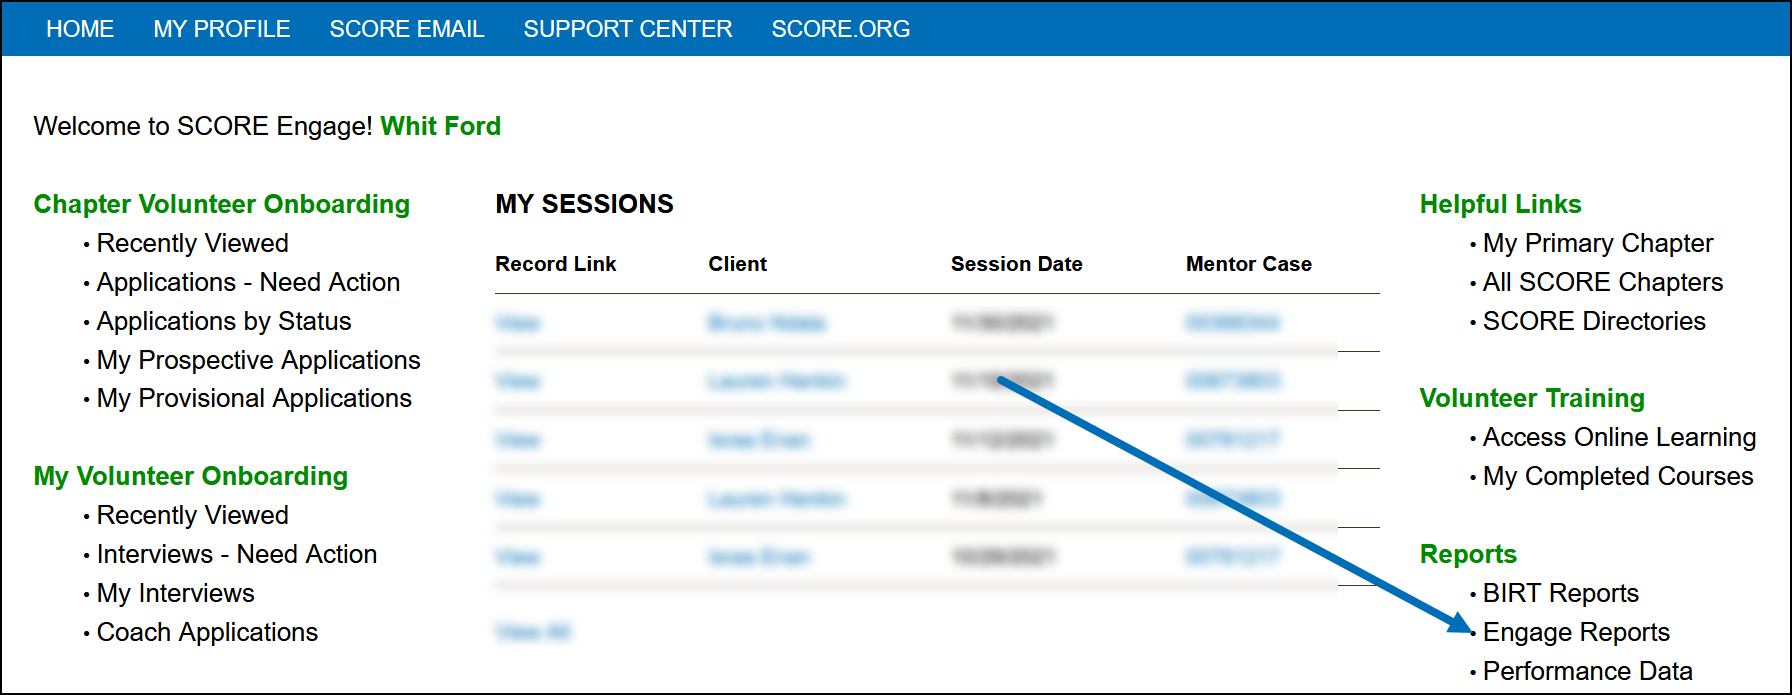Open the HOME menu item
The height and width of the screenshot is (695, 1792).
click(x=80, y=29)
